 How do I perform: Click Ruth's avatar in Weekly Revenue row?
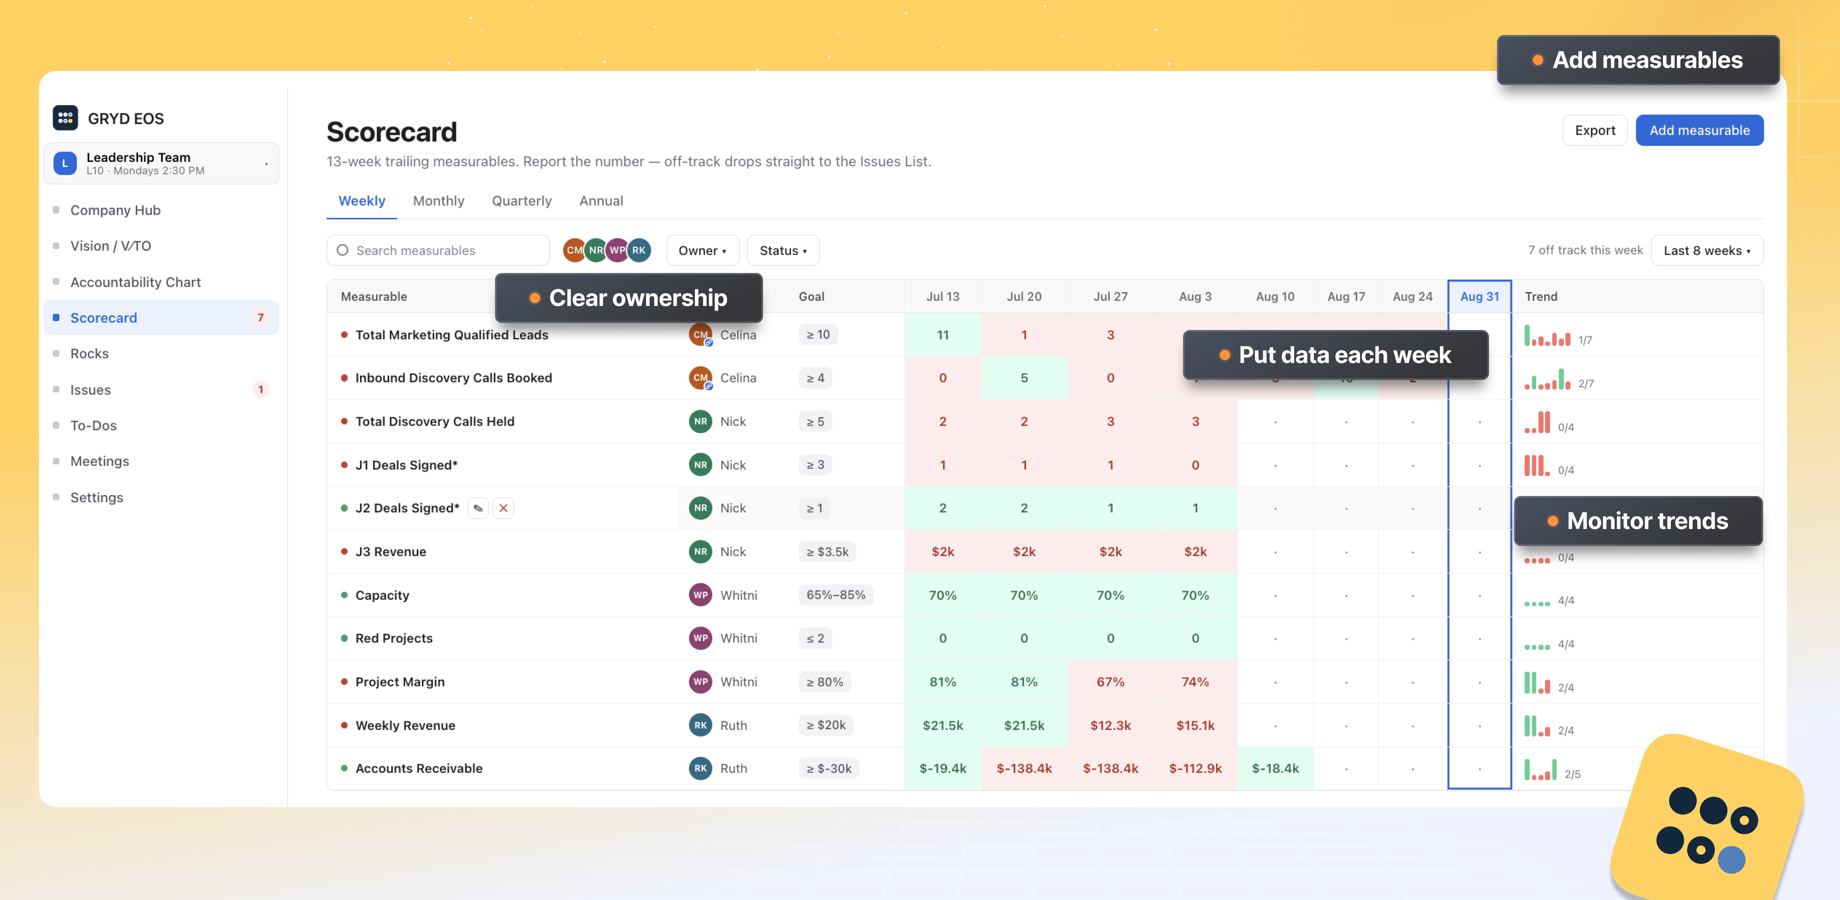click(x=700, y=725)
